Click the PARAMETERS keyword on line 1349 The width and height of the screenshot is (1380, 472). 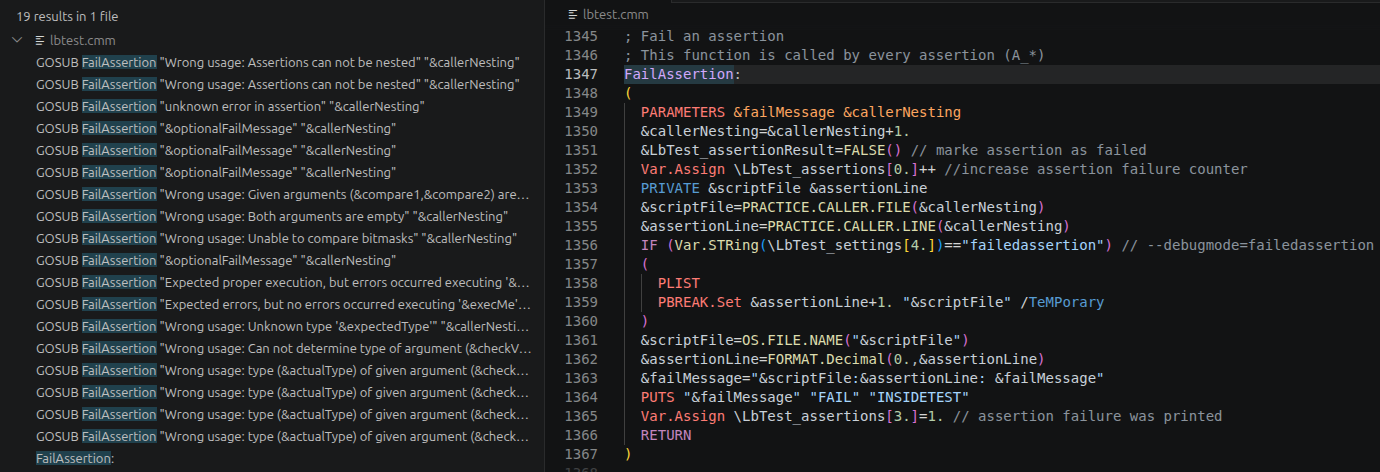682,112
